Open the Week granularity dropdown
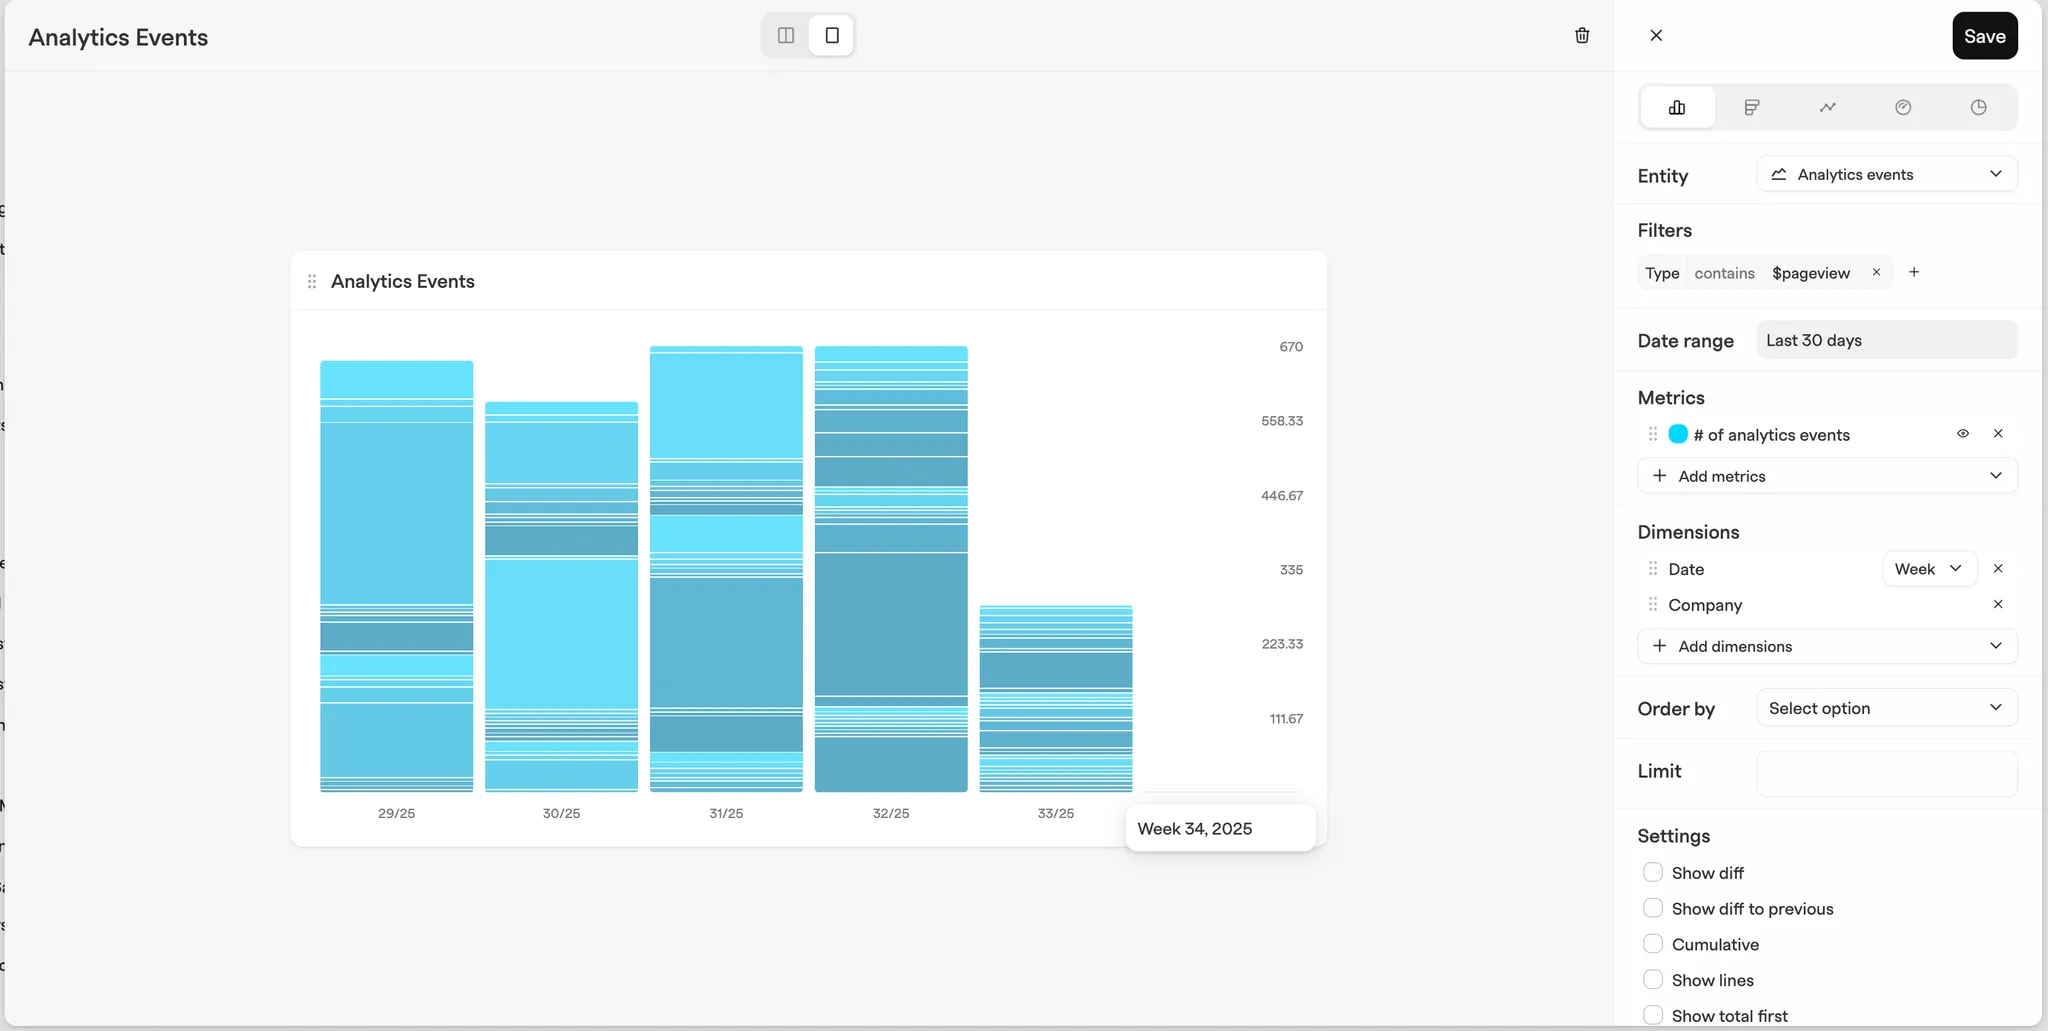Image resolution: width=2048 pixels, height=1031 pixels. click(x=1929, y=569)
